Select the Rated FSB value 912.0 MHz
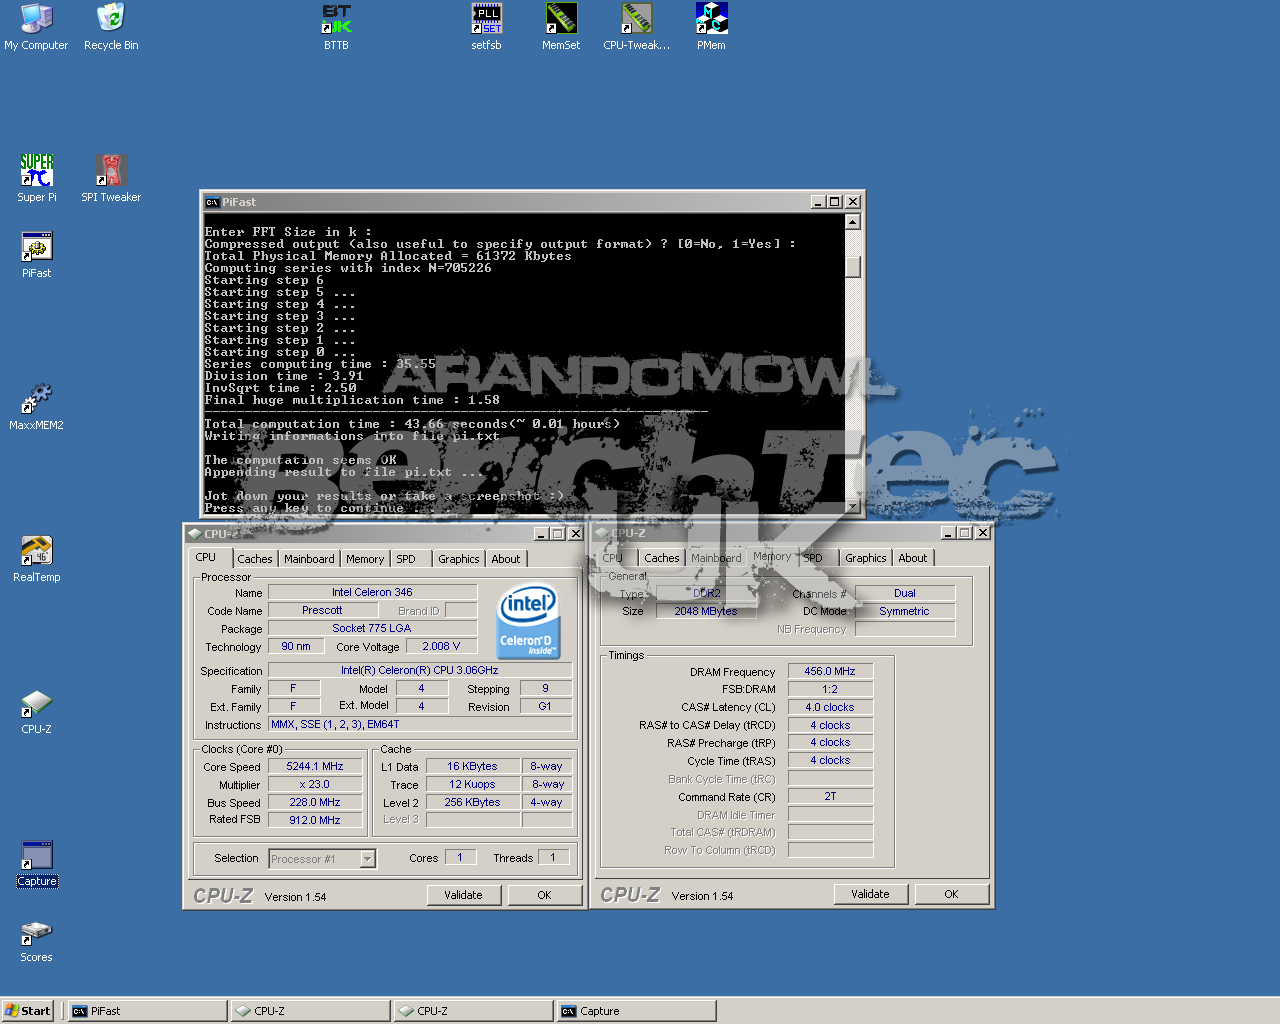The height and width of the screenshot is (1024, 1280). [x=315, y=820]
